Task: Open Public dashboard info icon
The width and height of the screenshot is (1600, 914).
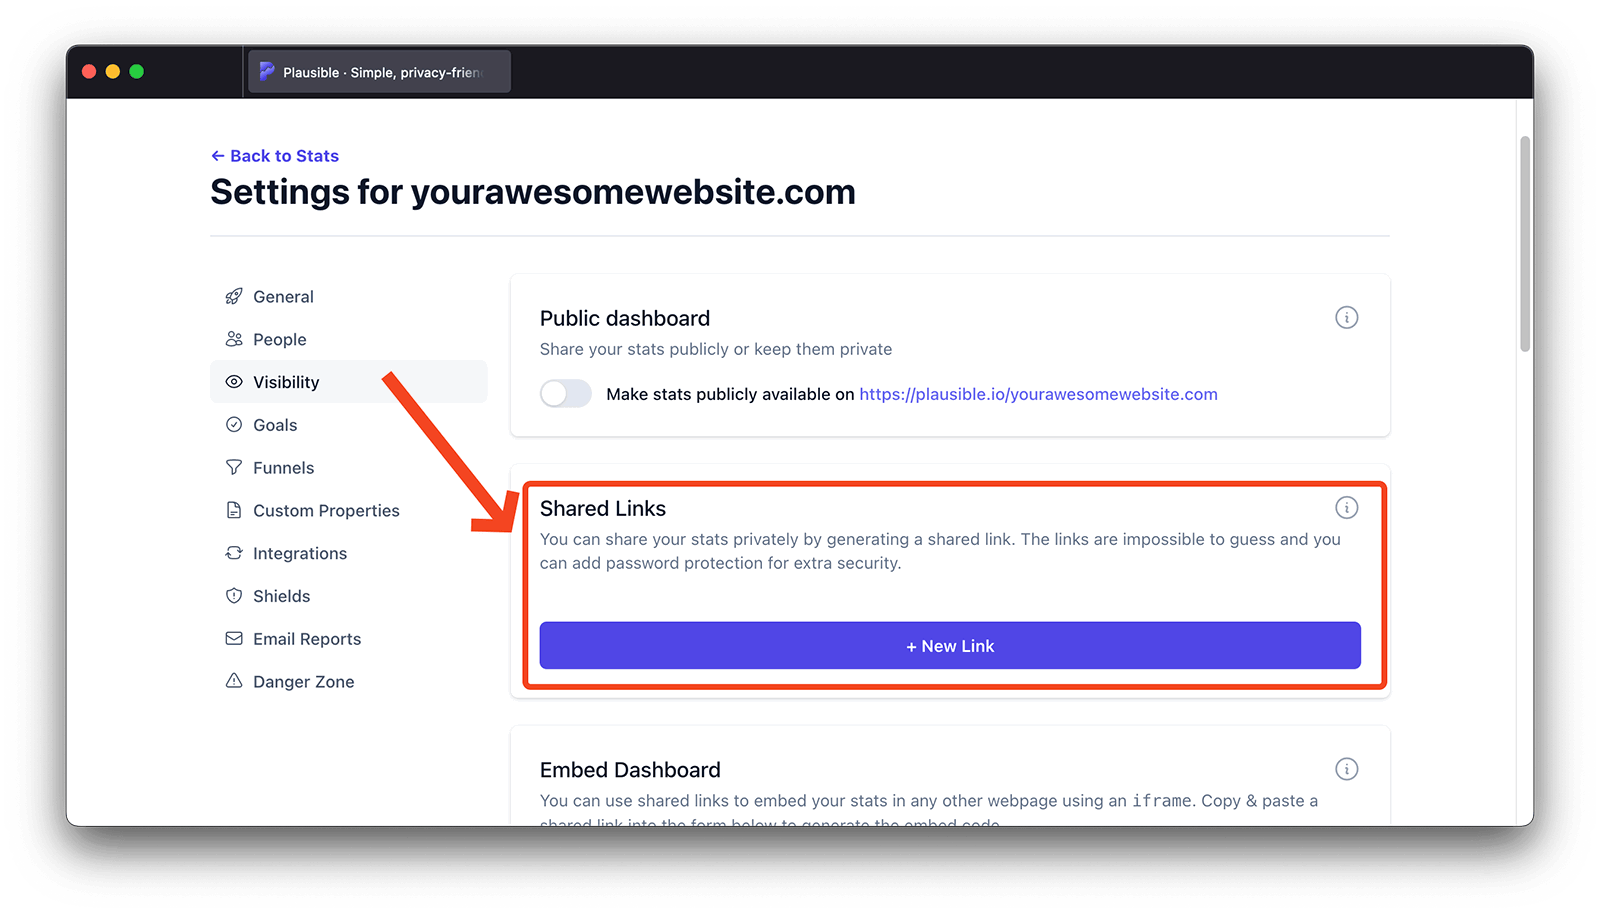Action: tap(1347, 318)
